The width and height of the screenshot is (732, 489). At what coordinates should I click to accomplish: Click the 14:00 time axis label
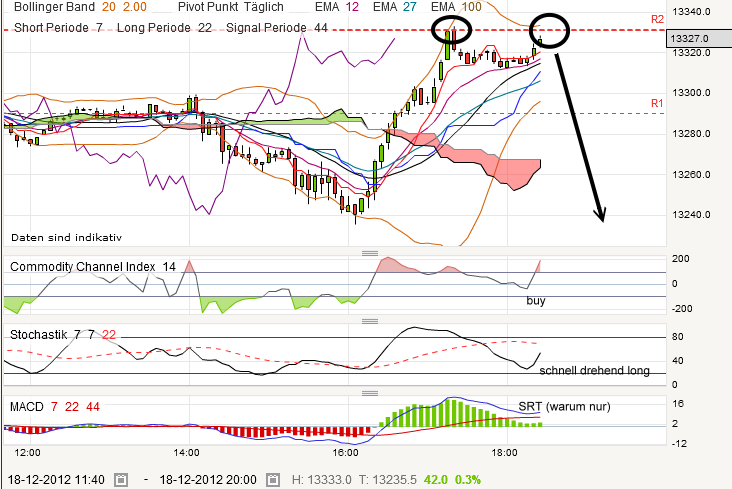186,453
